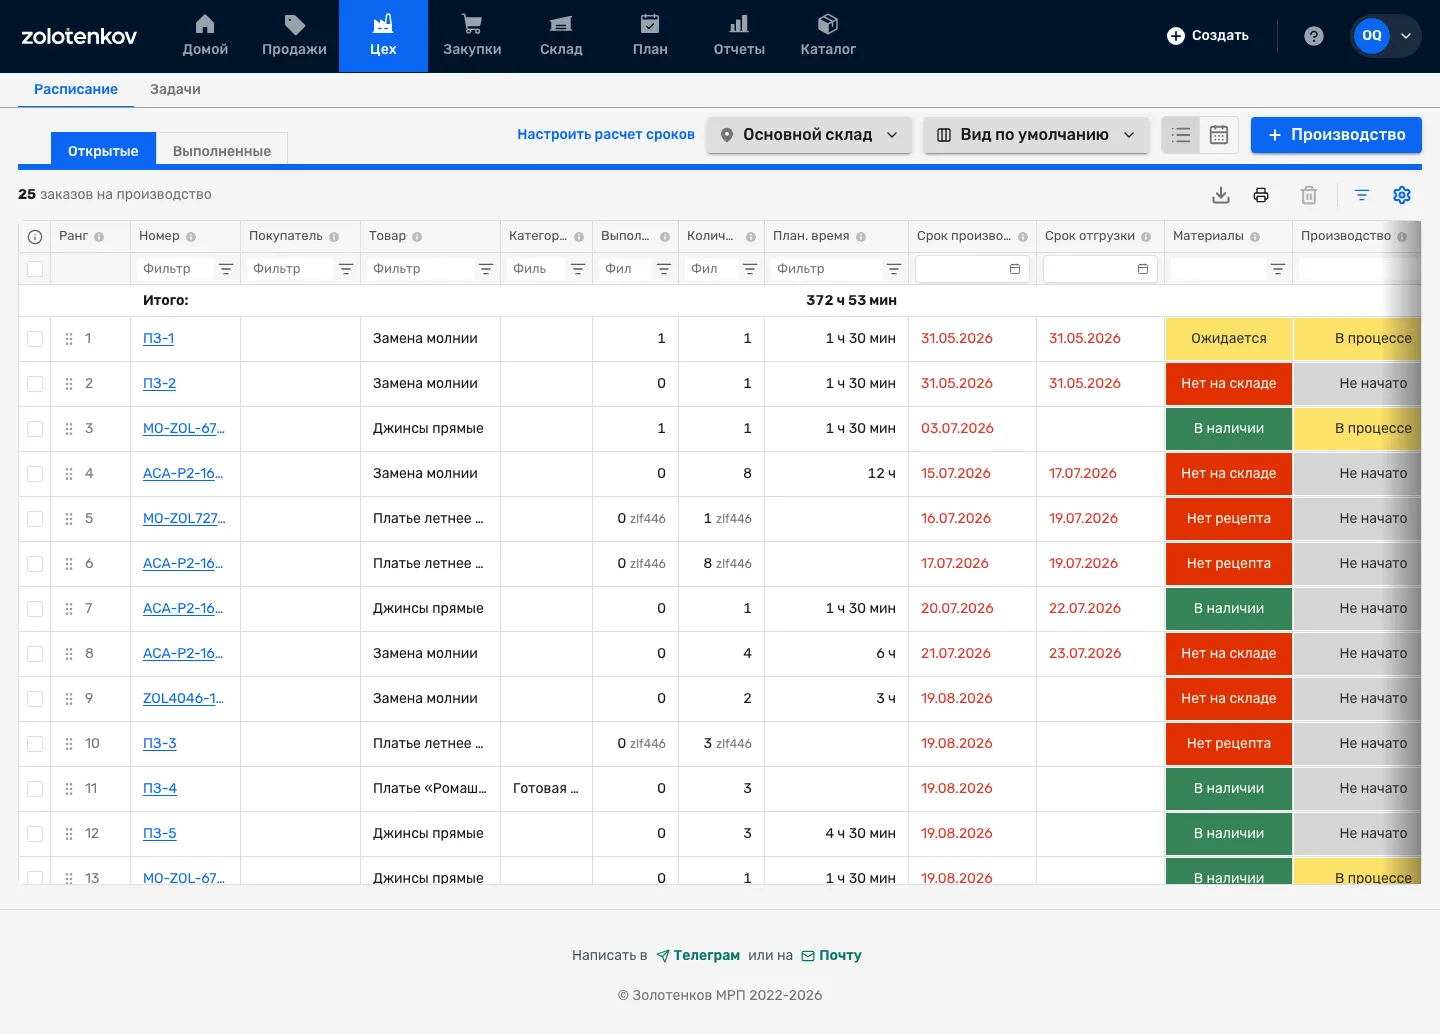
Task: Select the checkbox for order ПЗ-3
Action: click(35, 744)
